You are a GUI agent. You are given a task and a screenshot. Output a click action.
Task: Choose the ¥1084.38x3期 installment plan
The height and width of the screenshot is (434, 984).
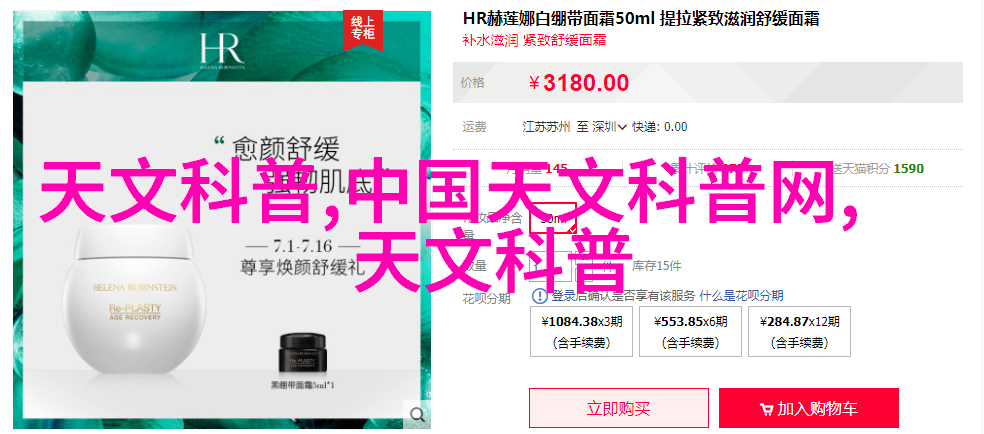point(581,332)
